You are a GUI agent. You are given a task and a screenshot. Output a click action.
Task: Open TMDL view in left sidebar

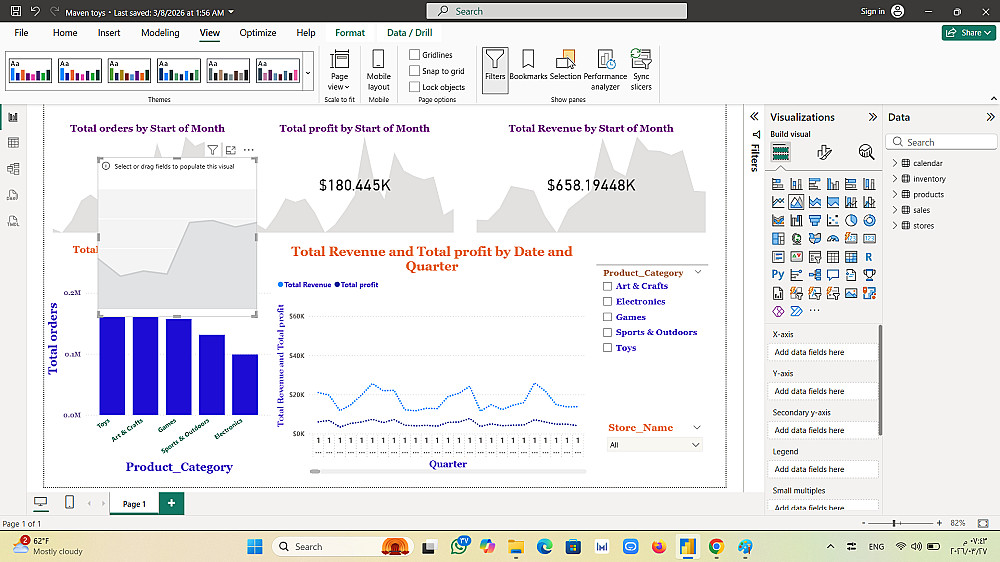[13, 221]
